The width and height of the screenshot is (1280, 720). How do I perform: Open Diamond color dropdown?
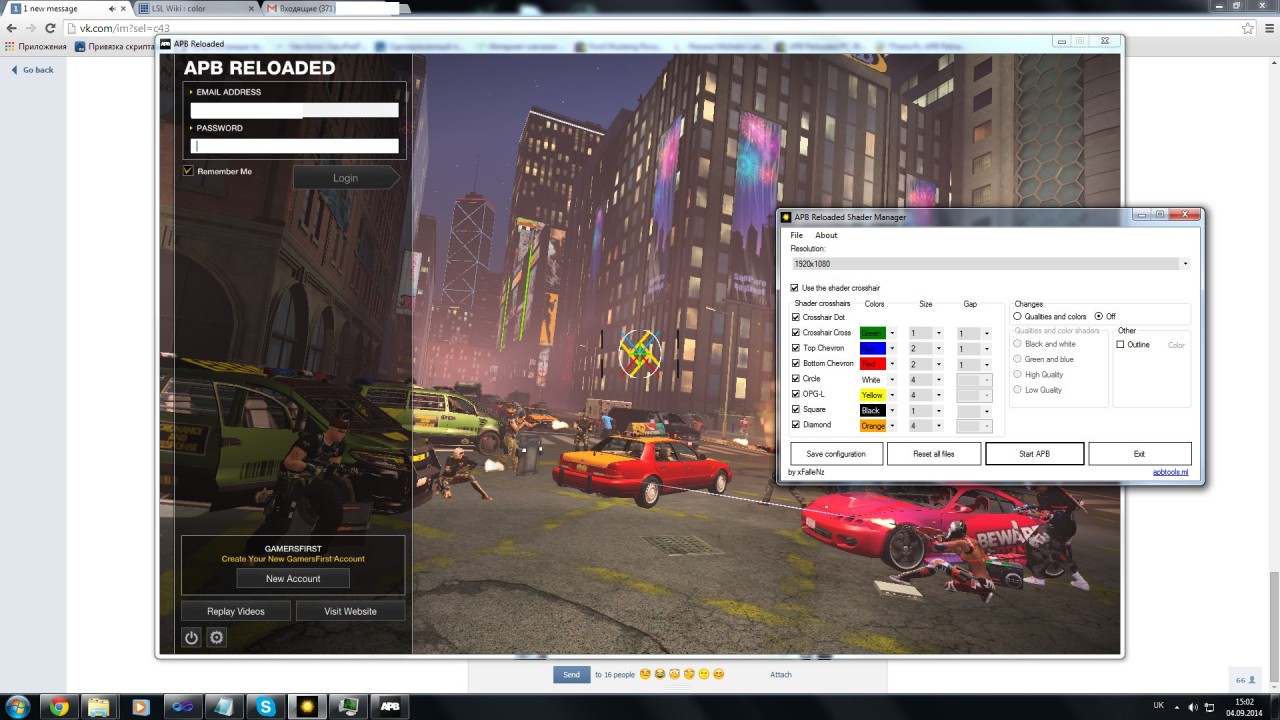point(892,426)
